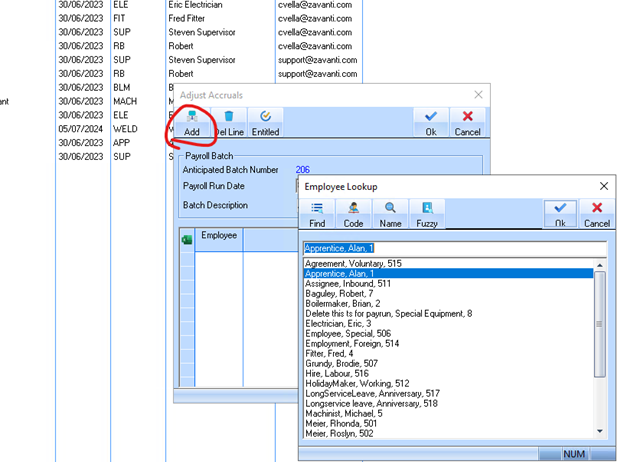This screenshot has width=624, height=462.
Task: Click the Excel export icon in grid
Action: click(186, 240)
